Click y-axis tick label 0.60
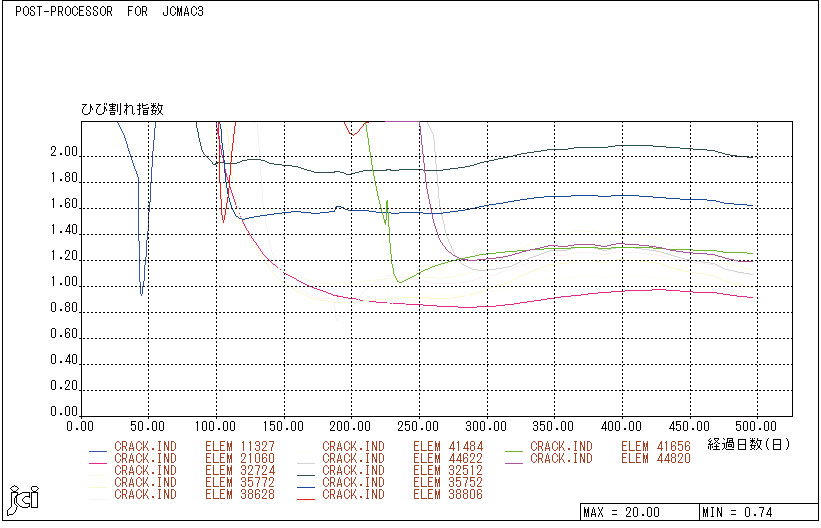 [64, 334]
